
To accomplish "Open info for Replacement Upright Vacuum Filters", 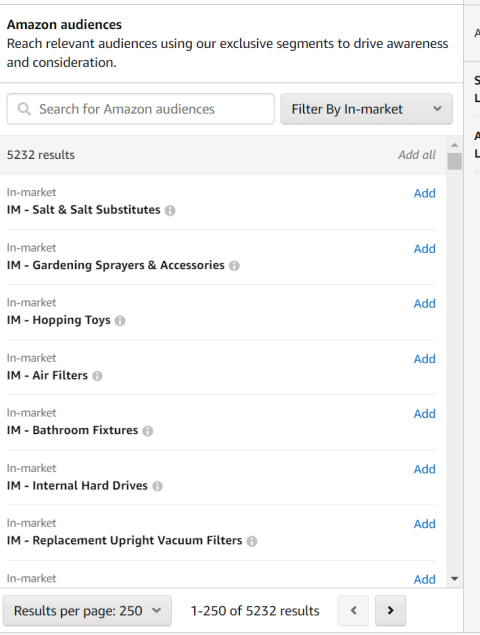I will pyautogui.click(x=252, y=541).
